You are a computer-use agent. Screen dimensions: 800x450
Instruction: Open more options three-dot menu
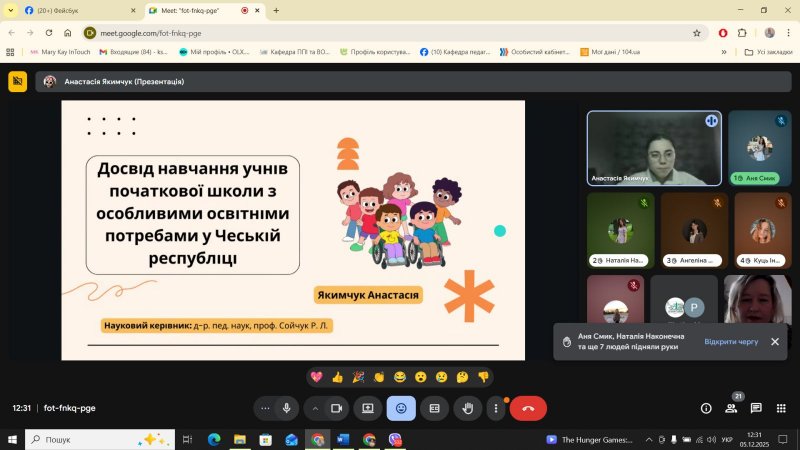click(x=497, y=408)
